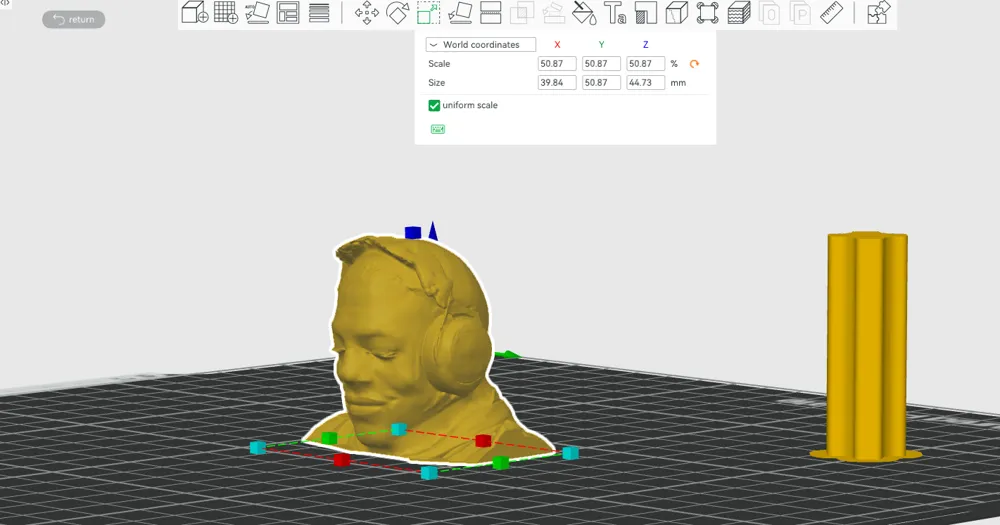Select the yellow cylinder object on plate
The height and width of the screenshot is (525, 1000).
tap(867, 344)
